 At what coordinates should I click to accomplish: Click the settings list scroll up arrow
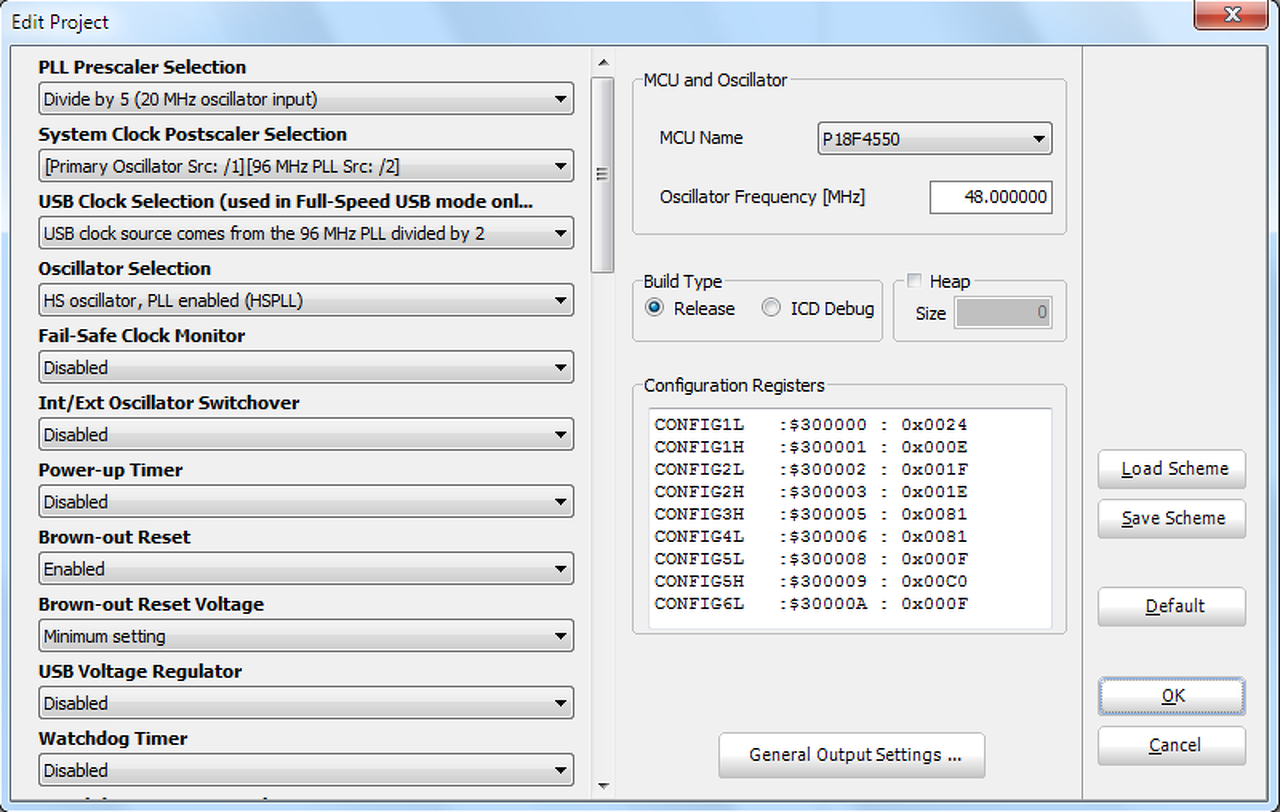602,63
